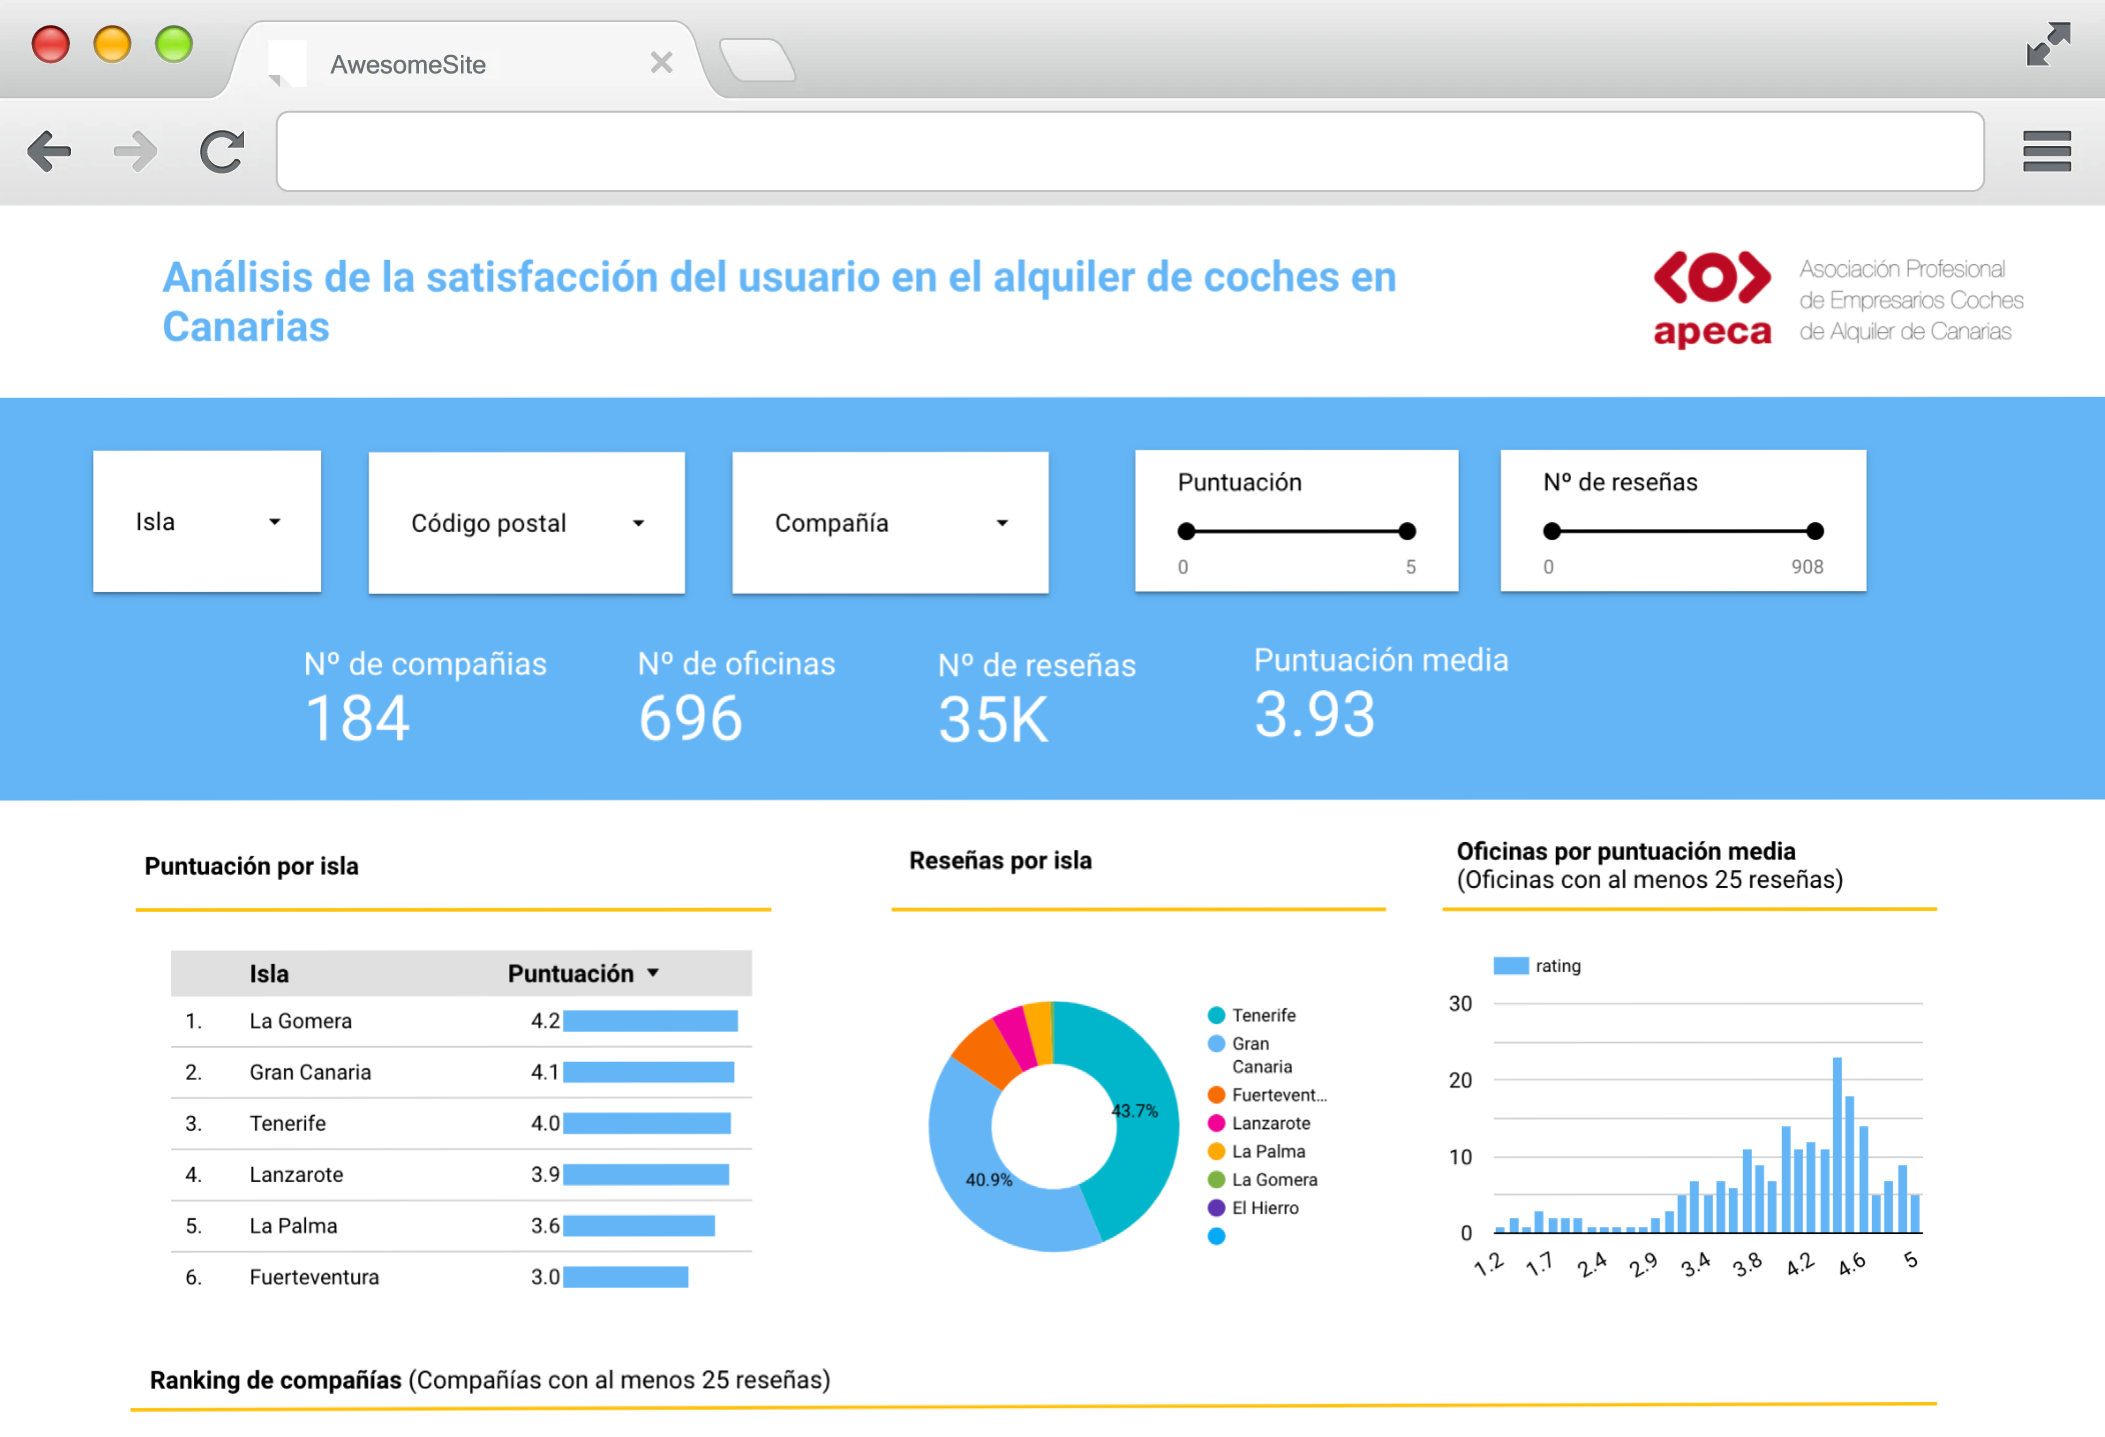Image resolution: width=2105 pixels, height=1437 pixels.
Task: Click the fullscreen expand arrows icon
Action: 2047,45
